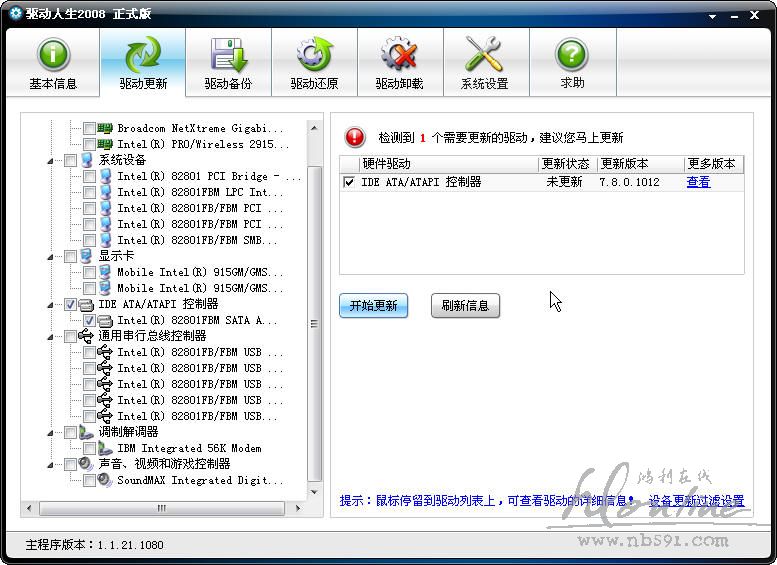Click the tree vertical scrollbar thumb
The height and width of the screenshot is (565, 777).
(314, 324)
